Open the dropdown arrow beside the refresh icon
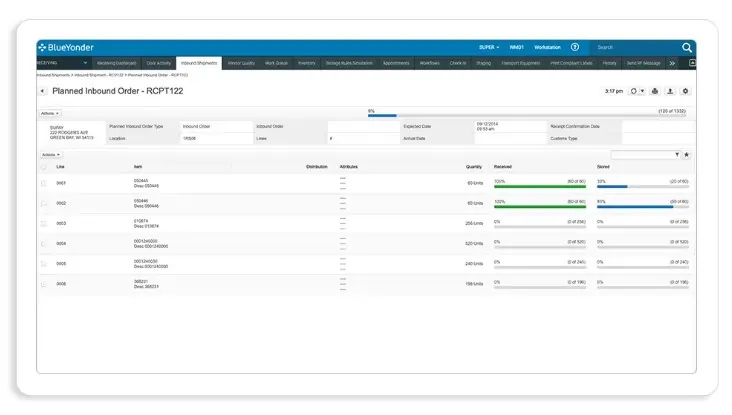 click(x=642, y=91)
